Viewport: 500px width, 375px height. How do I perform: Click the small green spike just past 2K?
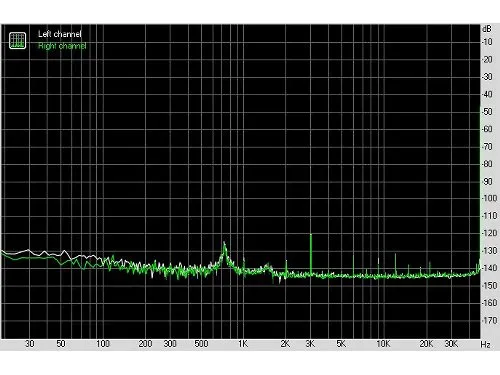[x=286, y=267]
